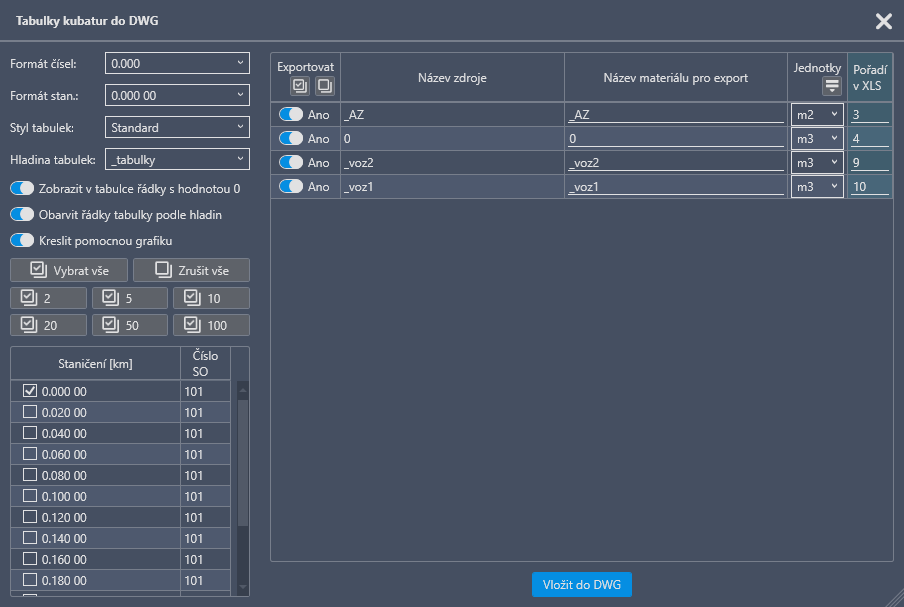Click the Jednotky column filter icon
This screenshot has height=607, width=904.
(831, 86)
